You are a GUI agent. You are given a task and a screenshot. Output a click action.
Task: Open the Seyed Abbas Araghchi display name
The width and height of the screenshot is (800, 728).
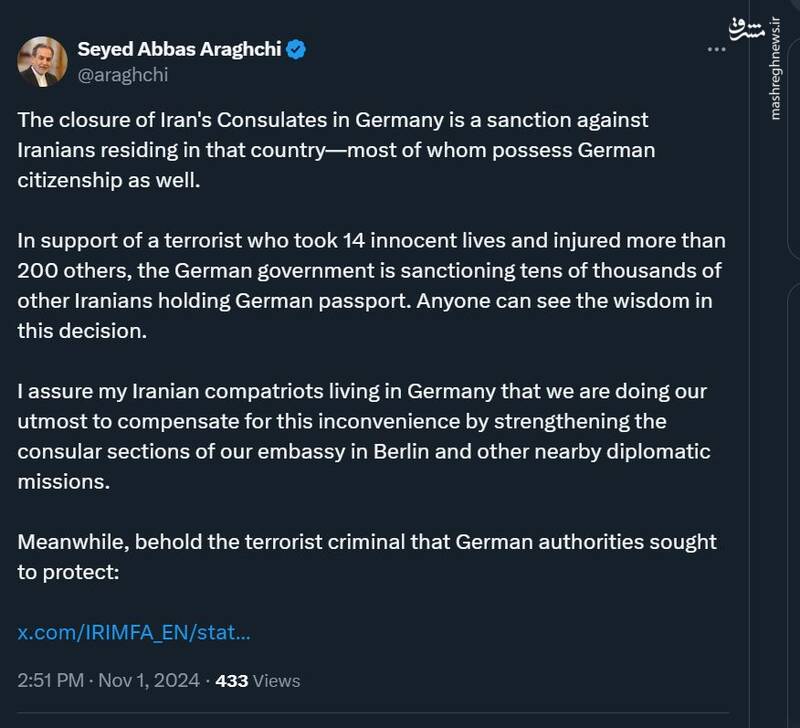(x=180, y=49)
